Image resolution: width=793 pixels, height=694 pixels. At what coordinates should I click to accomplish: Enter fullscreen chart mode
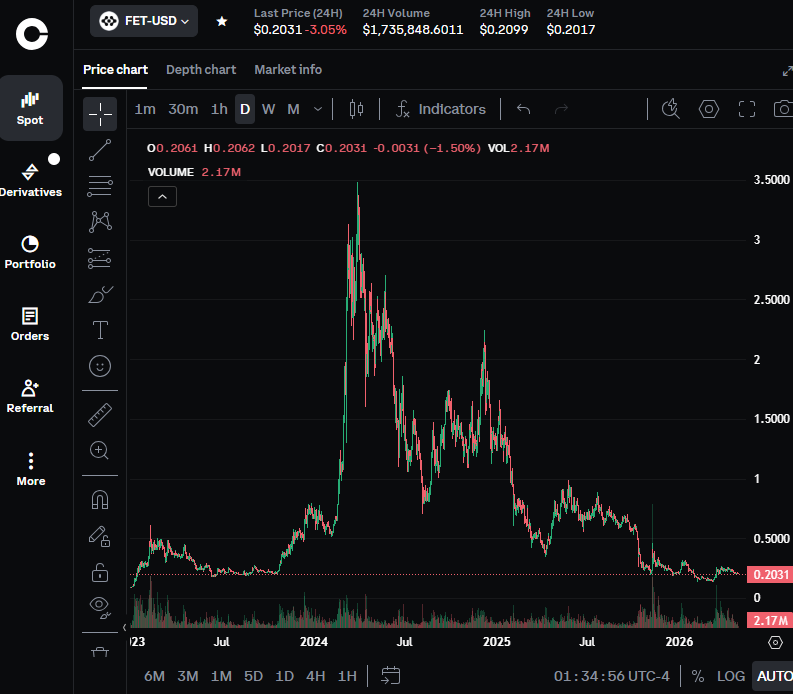tap(747, 109)
